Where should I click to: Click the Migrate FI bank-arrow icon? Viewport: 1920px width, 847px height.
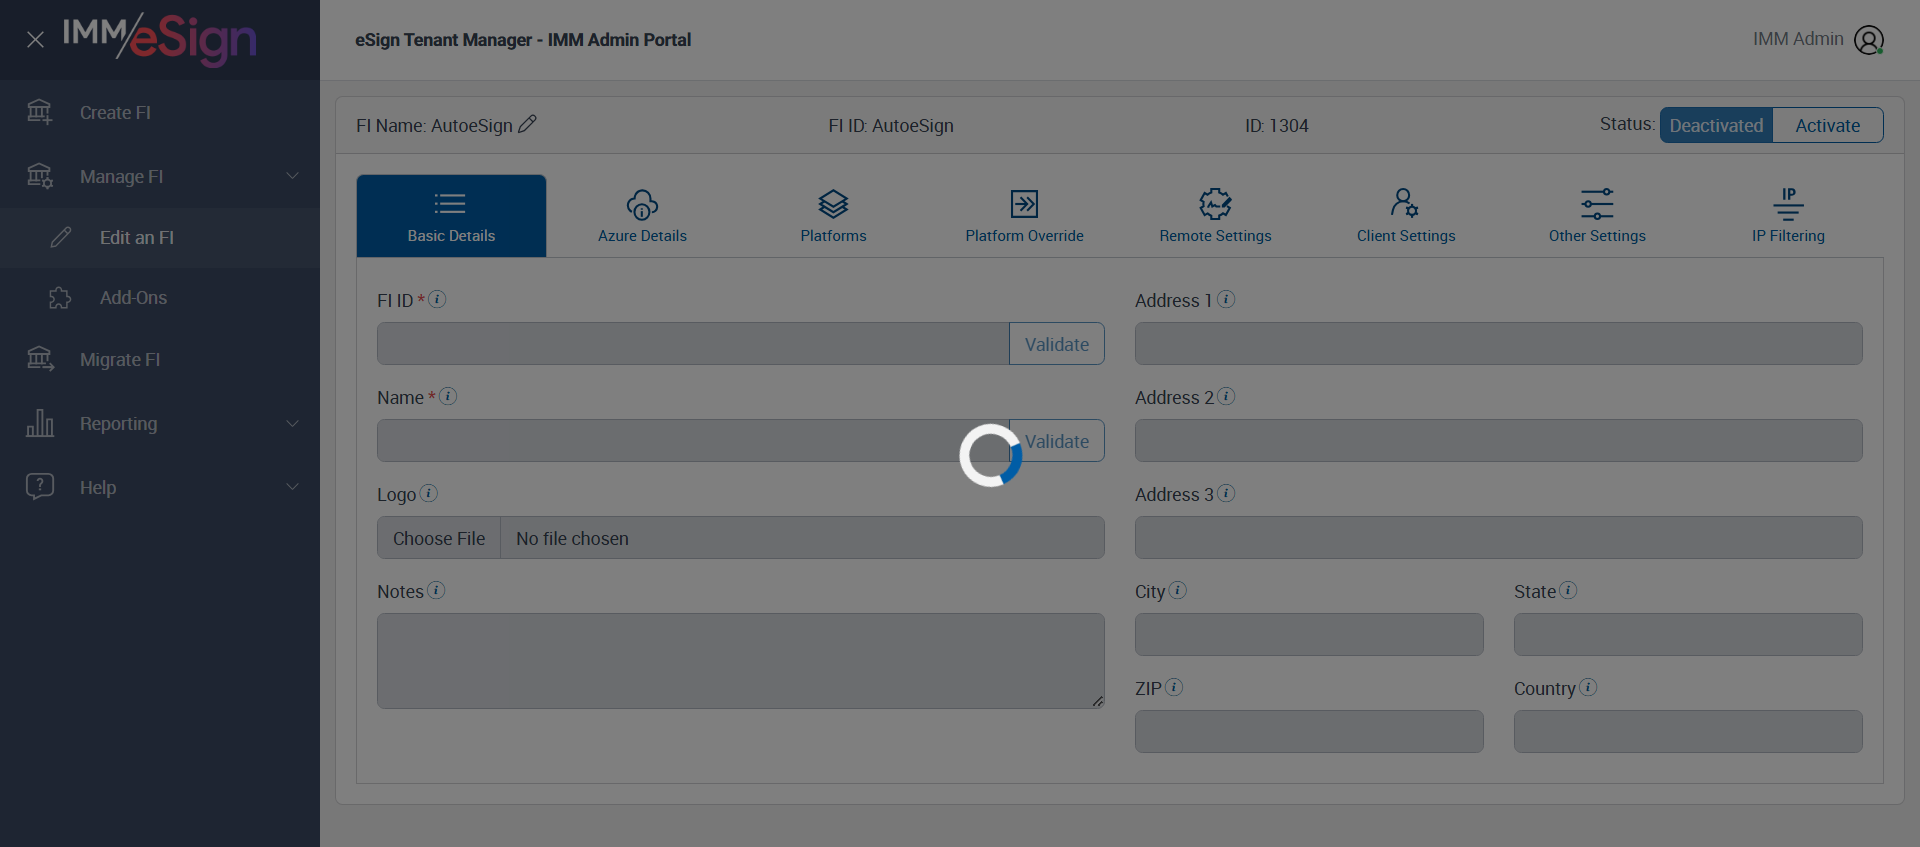pos(40,359)
